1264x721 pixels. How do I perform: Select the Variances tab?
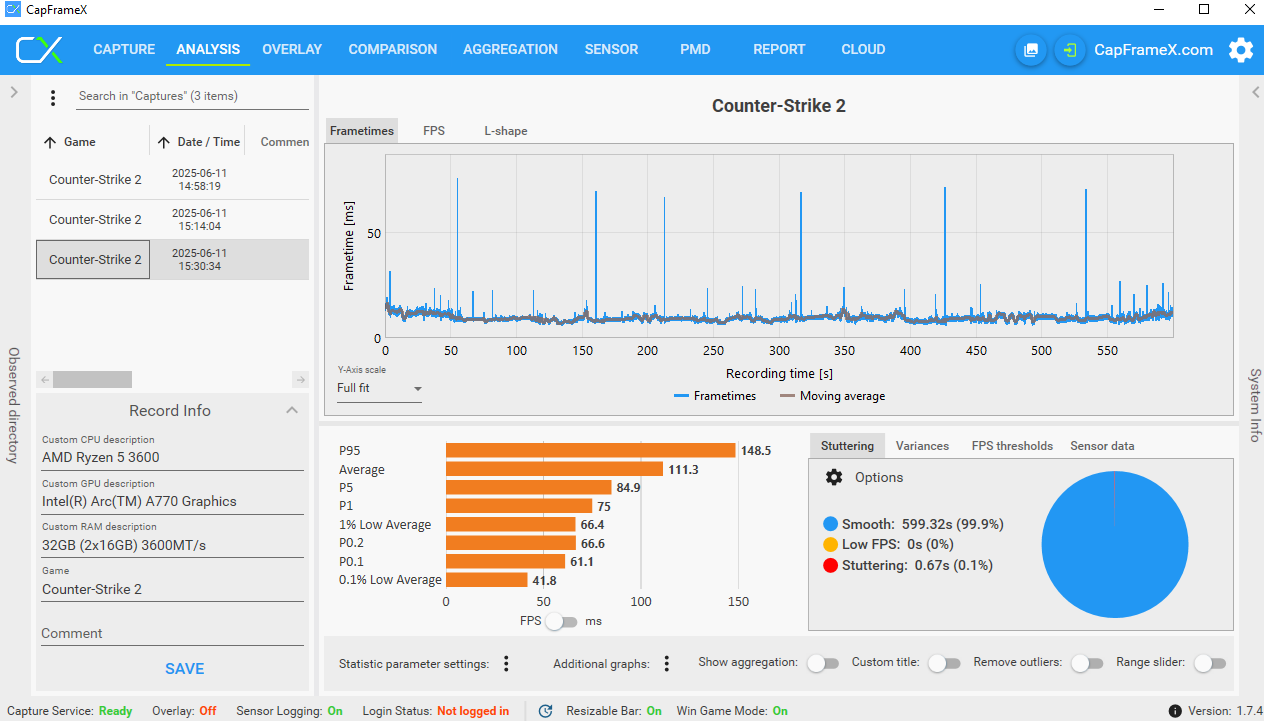click(922, 446)
